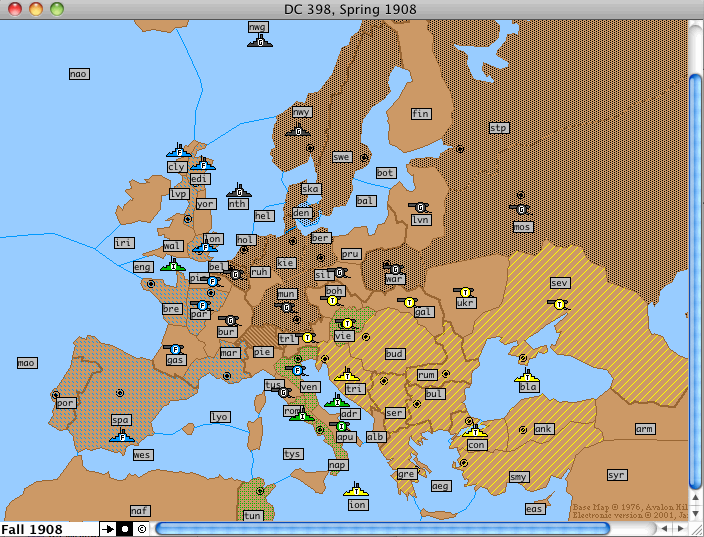Click the syr province label

pos(616,475)
